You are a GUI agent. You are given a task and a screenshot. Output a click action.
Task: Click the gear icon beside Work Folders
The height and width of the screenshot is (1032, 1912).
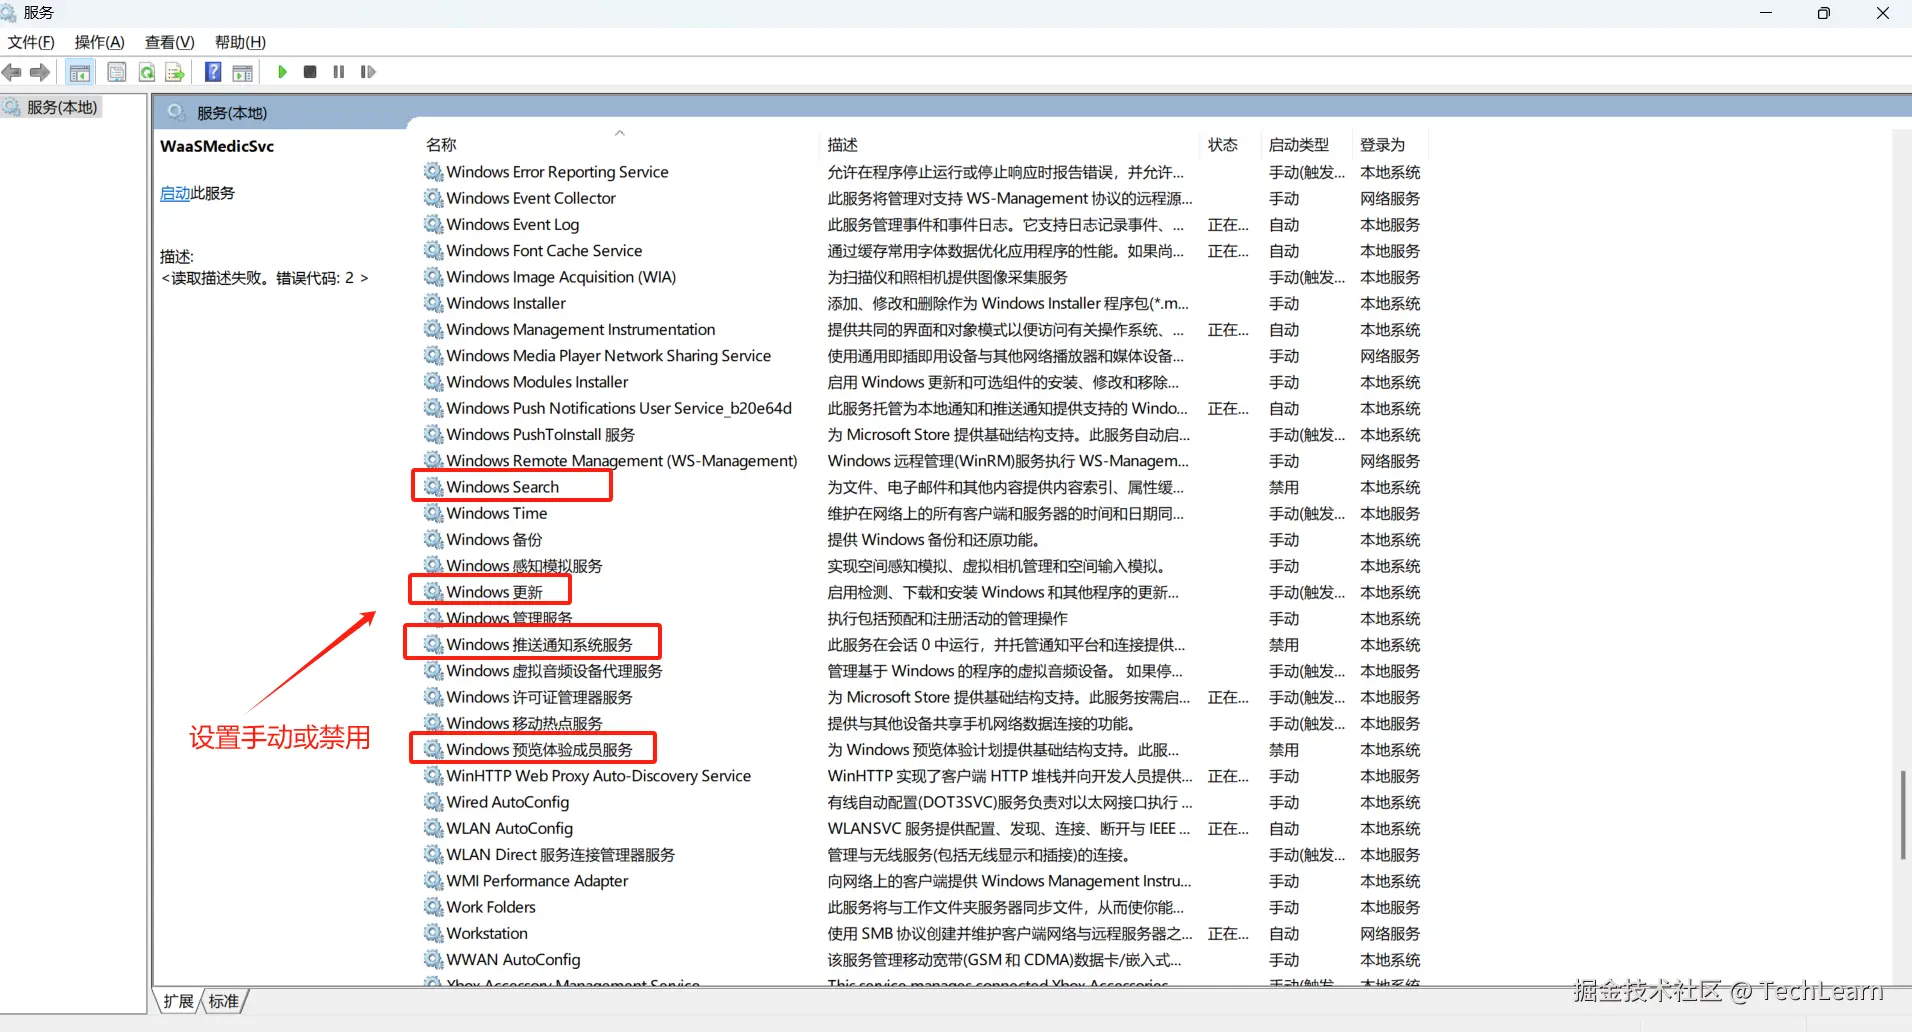(433, 907)
